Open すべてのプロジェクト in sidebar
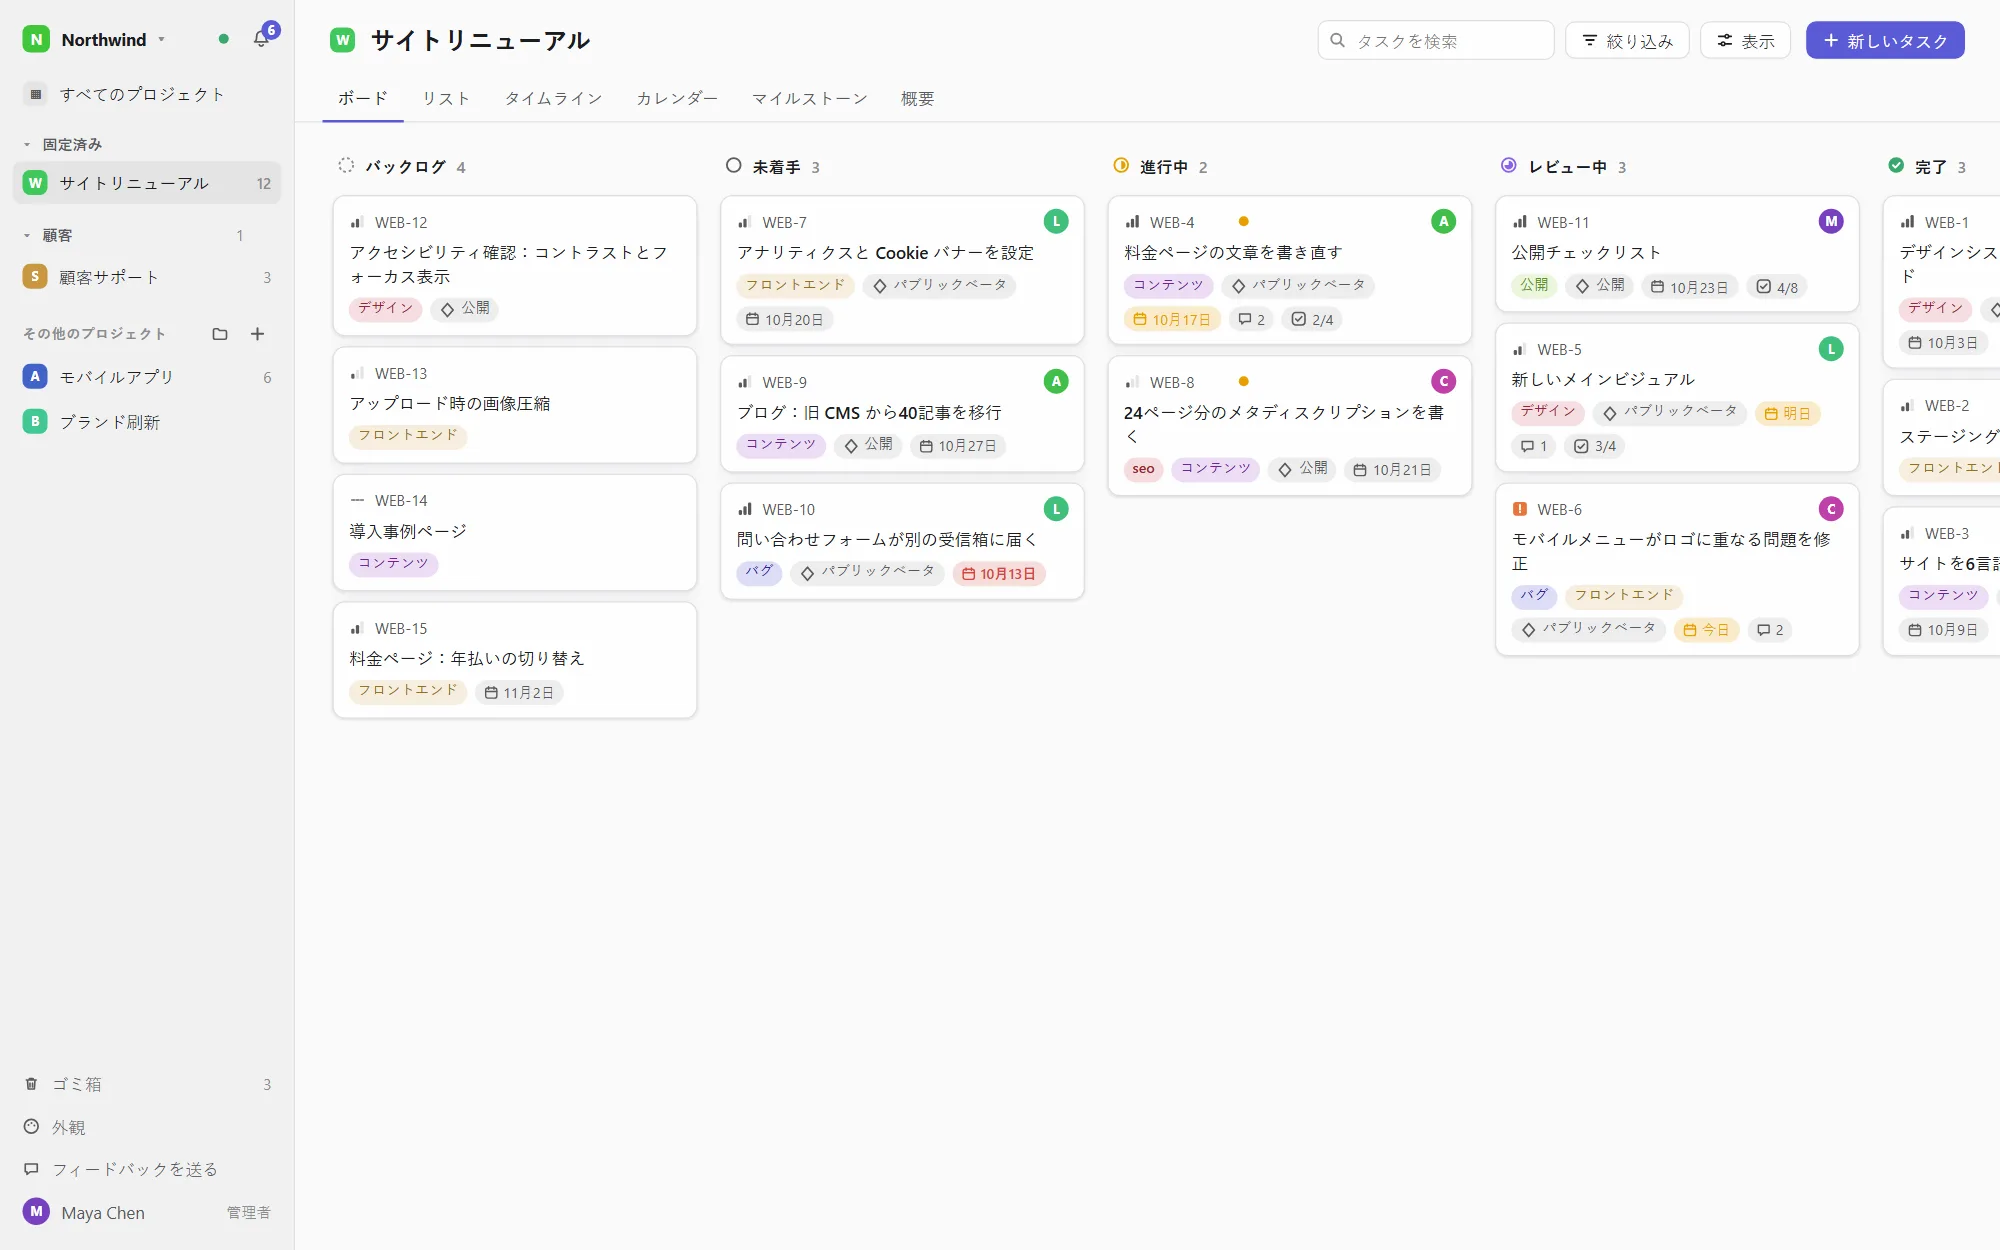This screenshot has width=2000, height=1250. click(147, 94)
